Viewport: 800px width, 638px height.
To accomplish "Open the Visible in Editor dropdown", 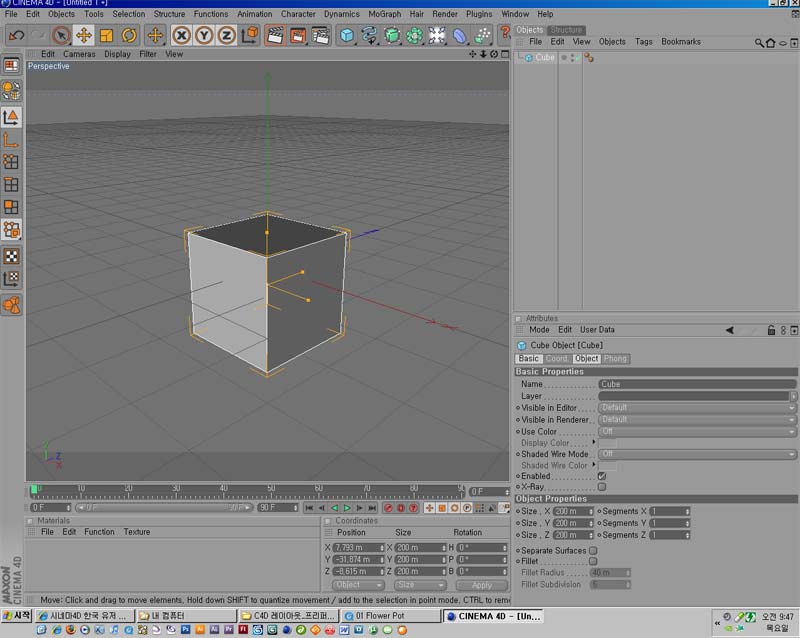I will (x=697, y=408).
